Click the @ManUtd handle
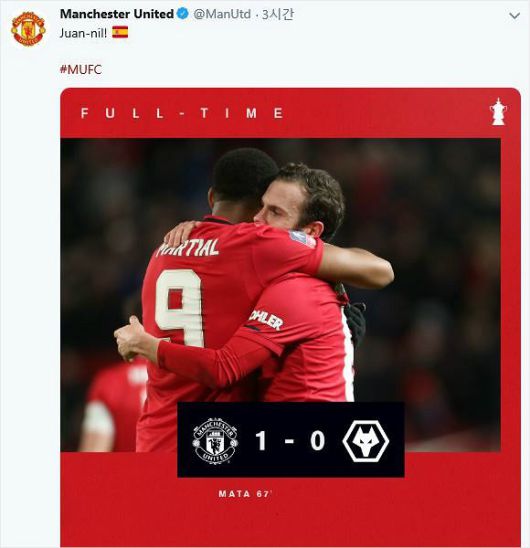This screenshot has height=548, width=530. coord(222,14)
